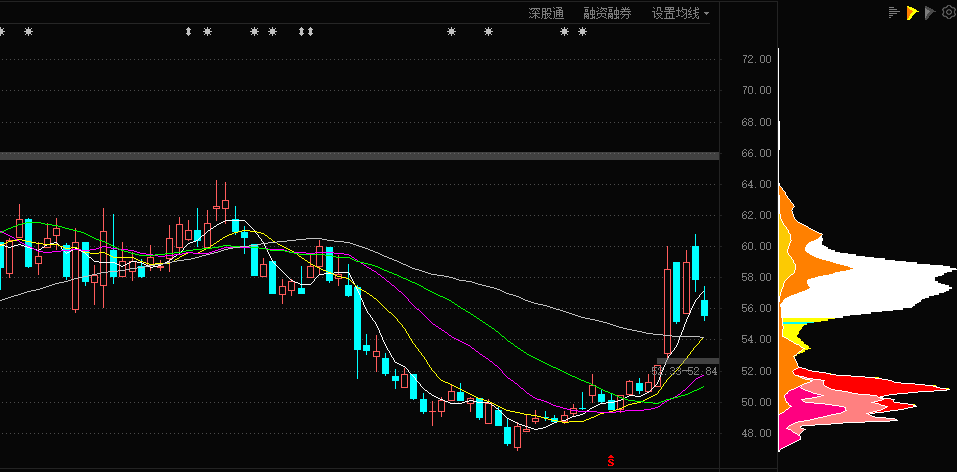Select the orange-yellow chip flame view icon
Screen dimensions: 957x472
pyautogui.click(x=912, y=12)
